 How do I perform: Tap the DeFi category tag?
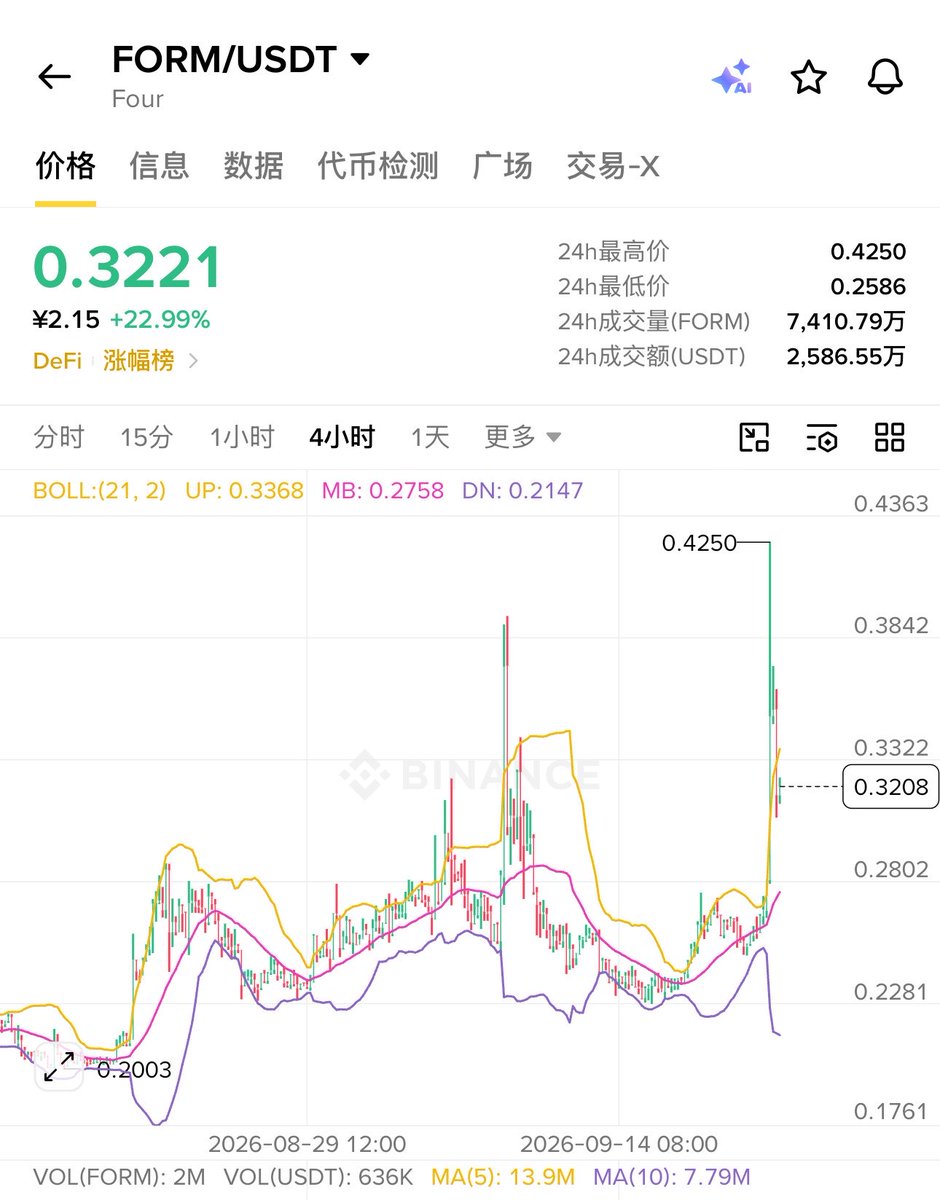pos(58,361)
